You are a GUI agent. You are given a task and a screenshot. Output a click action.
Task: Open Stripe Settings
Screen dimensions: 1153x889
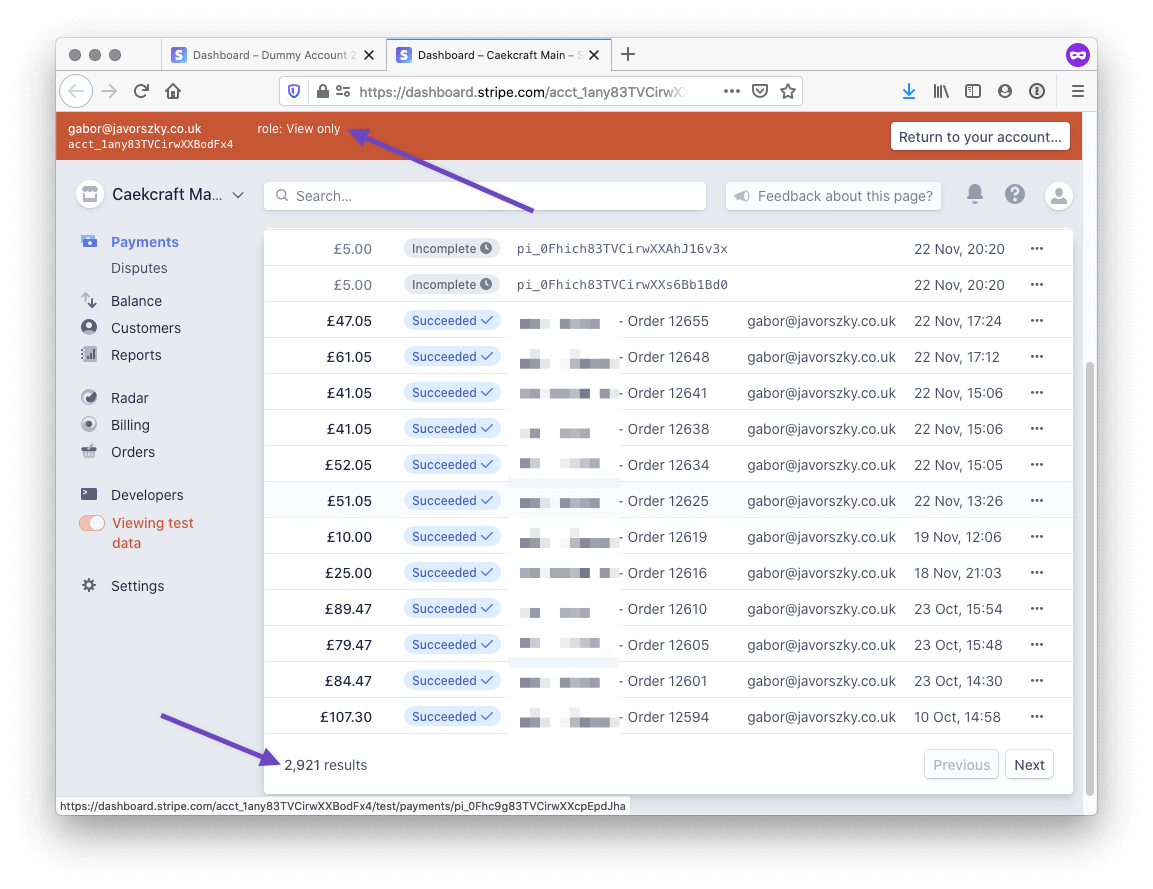click(x=137, y=585)
